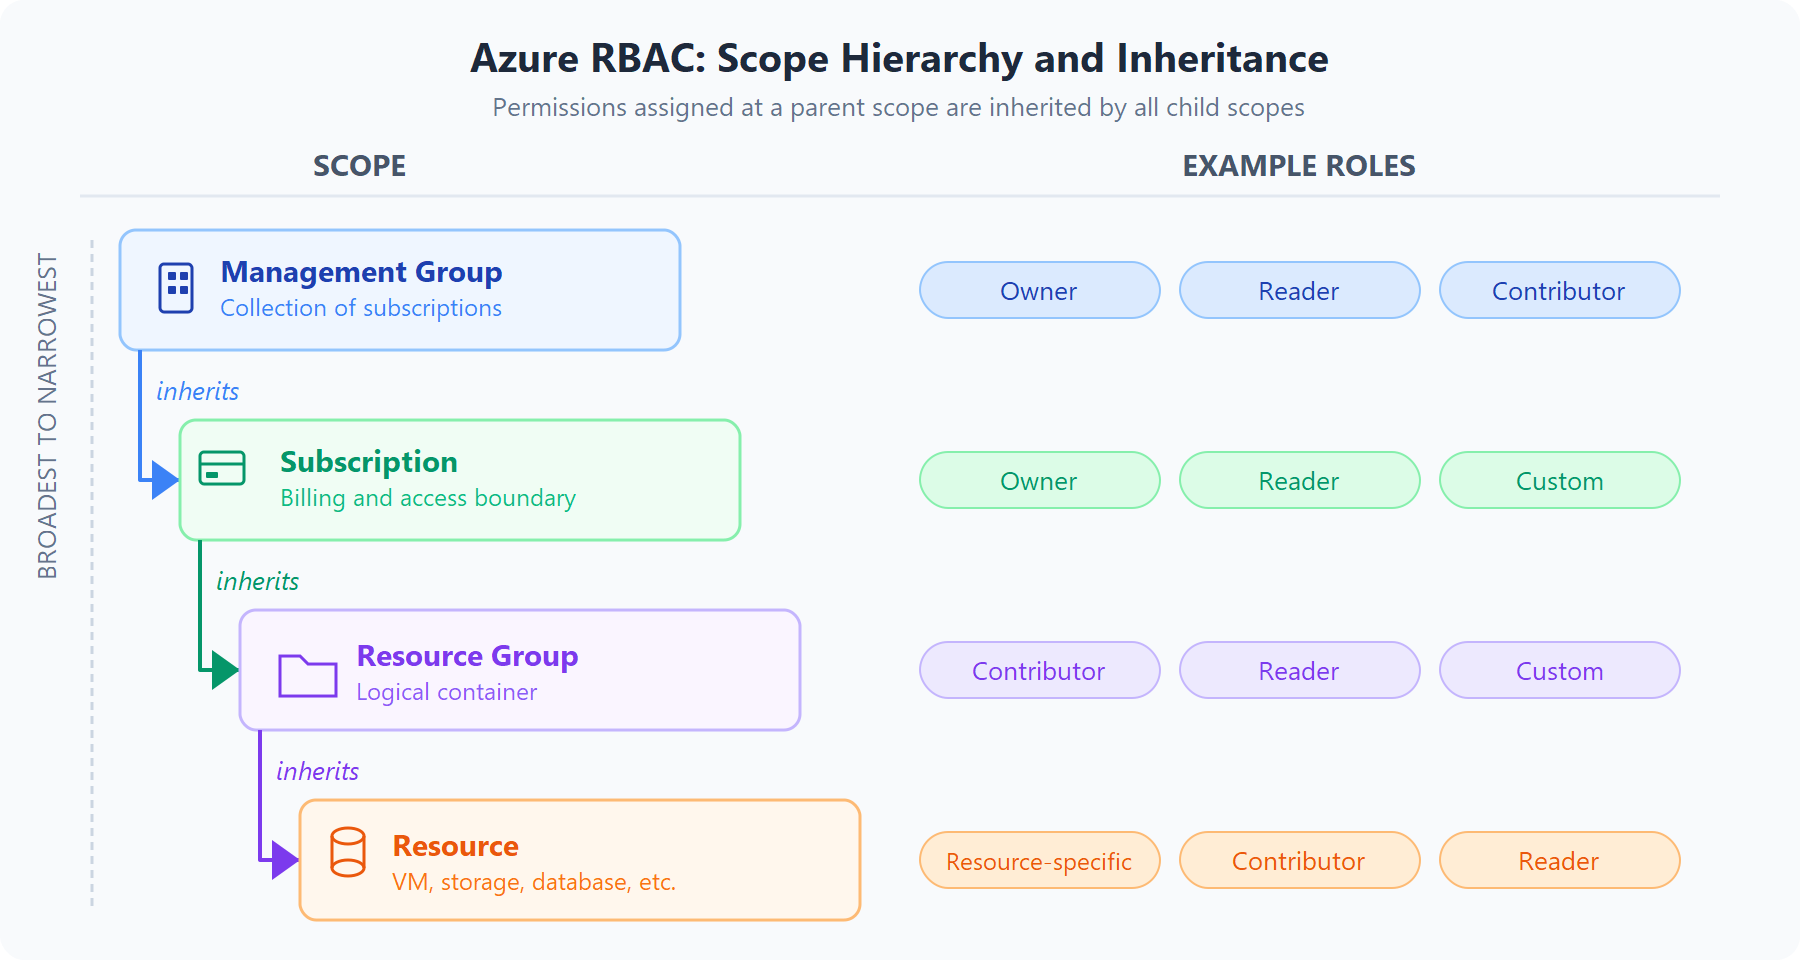Viewport: 1800px width, 960px height.
Task: Click the purple arrowhead pointing to Resource
Action: [x=285, y=860]
